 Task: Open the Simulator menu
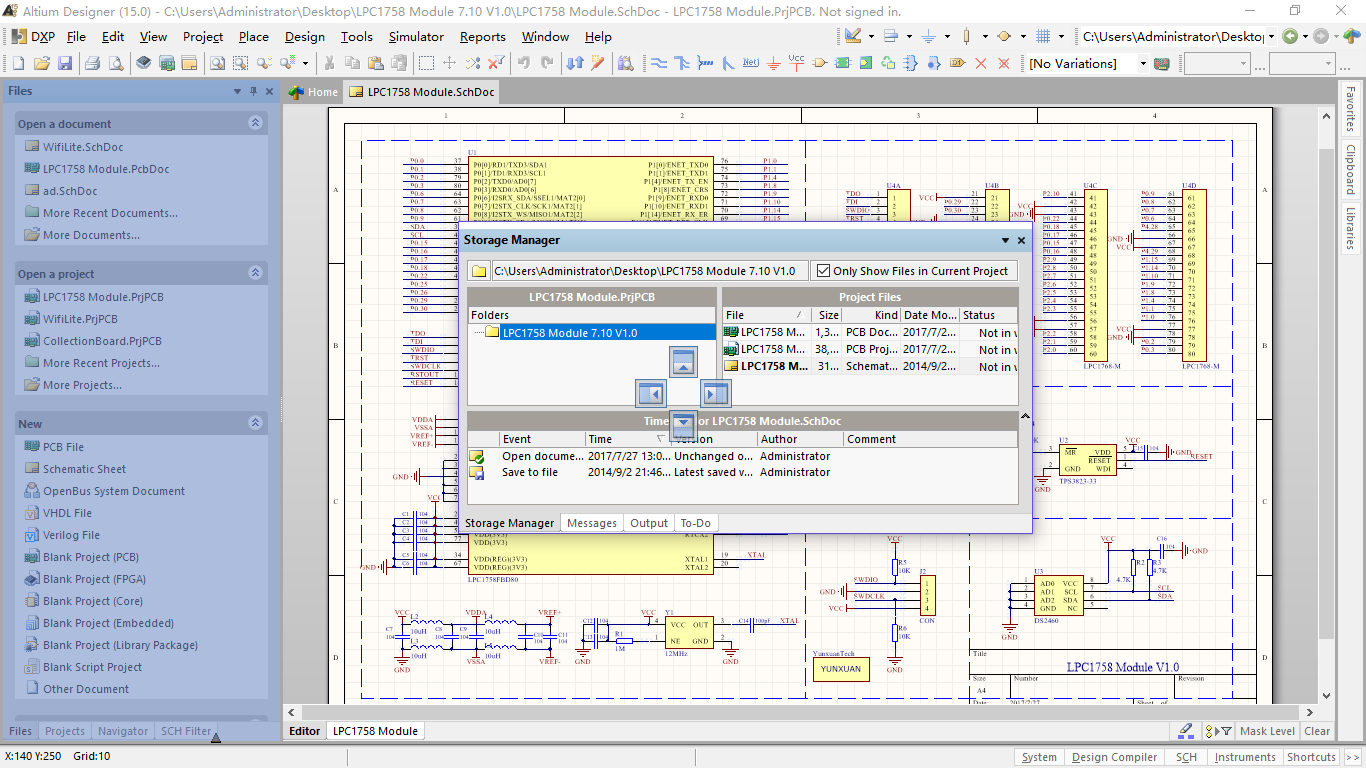pyautogui.click(x=416, y=36)
